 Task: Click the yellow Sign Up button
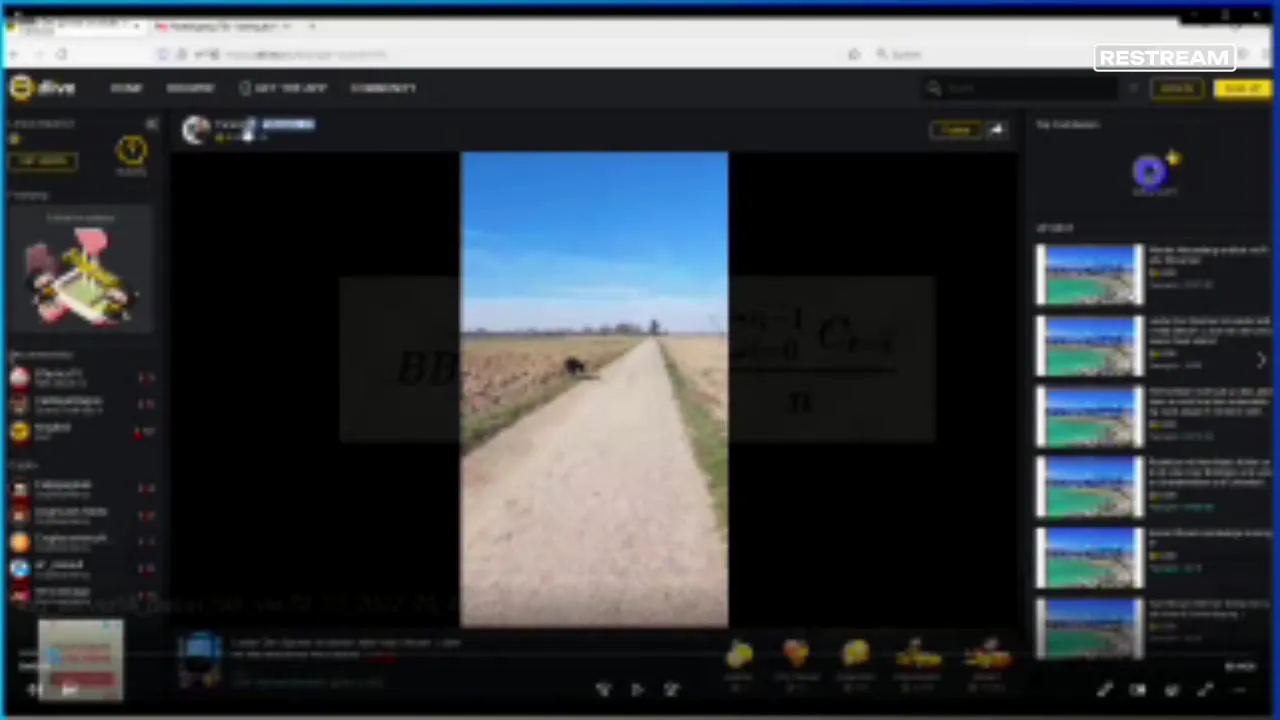click(x=1241, y=89)
